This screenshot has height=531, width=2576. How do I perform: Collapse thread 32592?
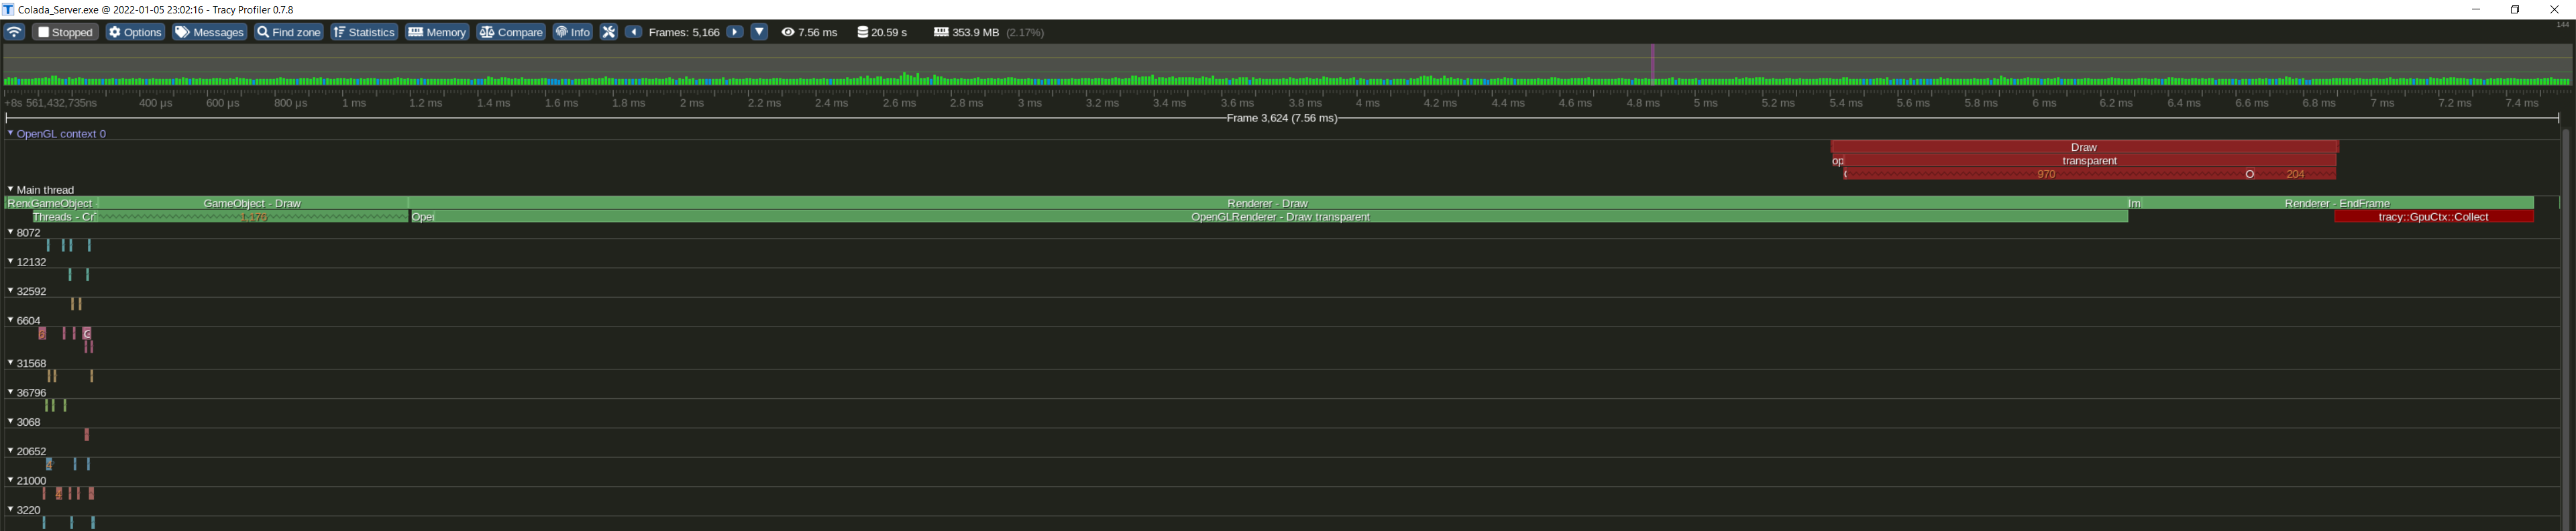pyautogui.click(x=10, y=291)
